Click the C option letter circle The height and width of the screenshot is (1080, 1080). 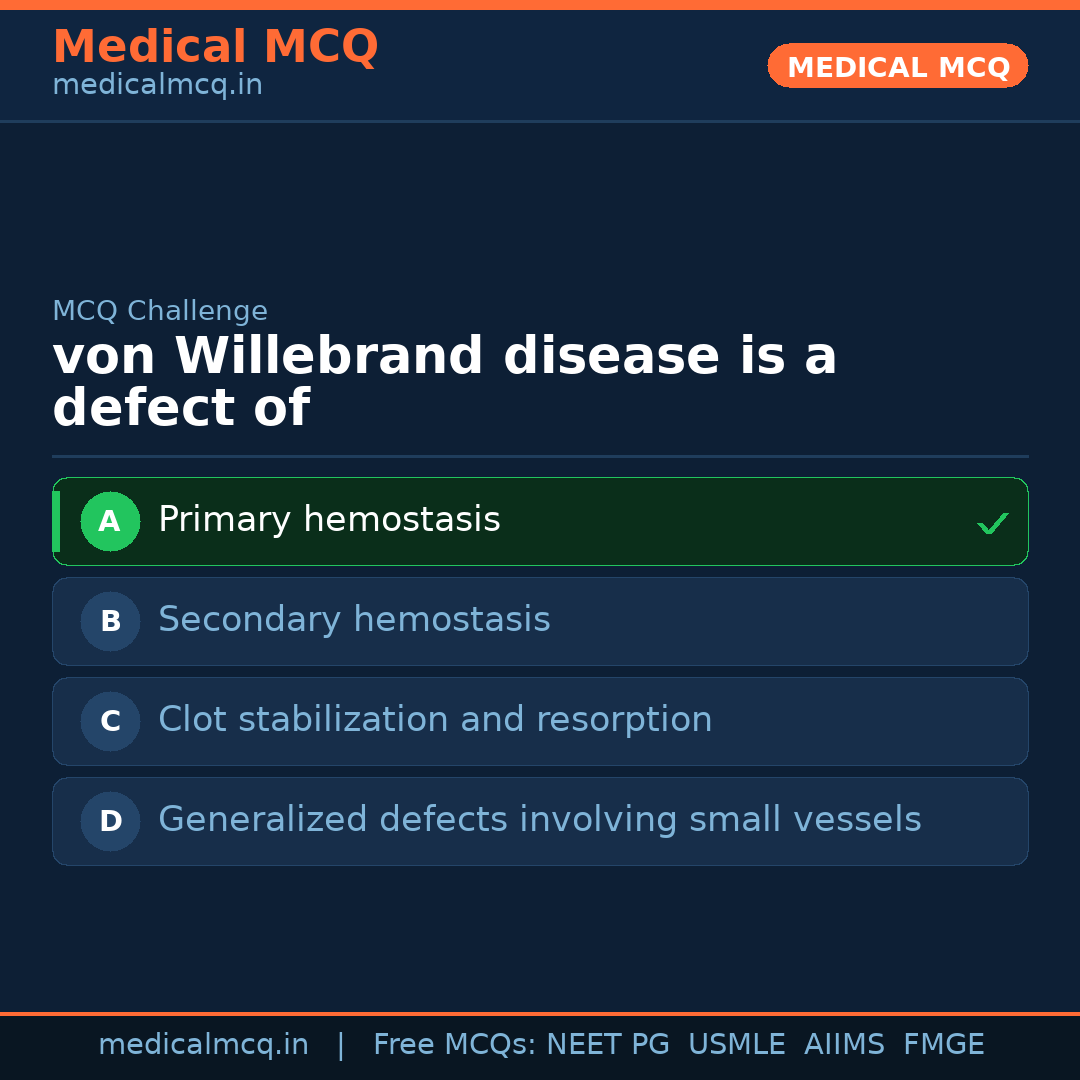[x=110, y=721]
